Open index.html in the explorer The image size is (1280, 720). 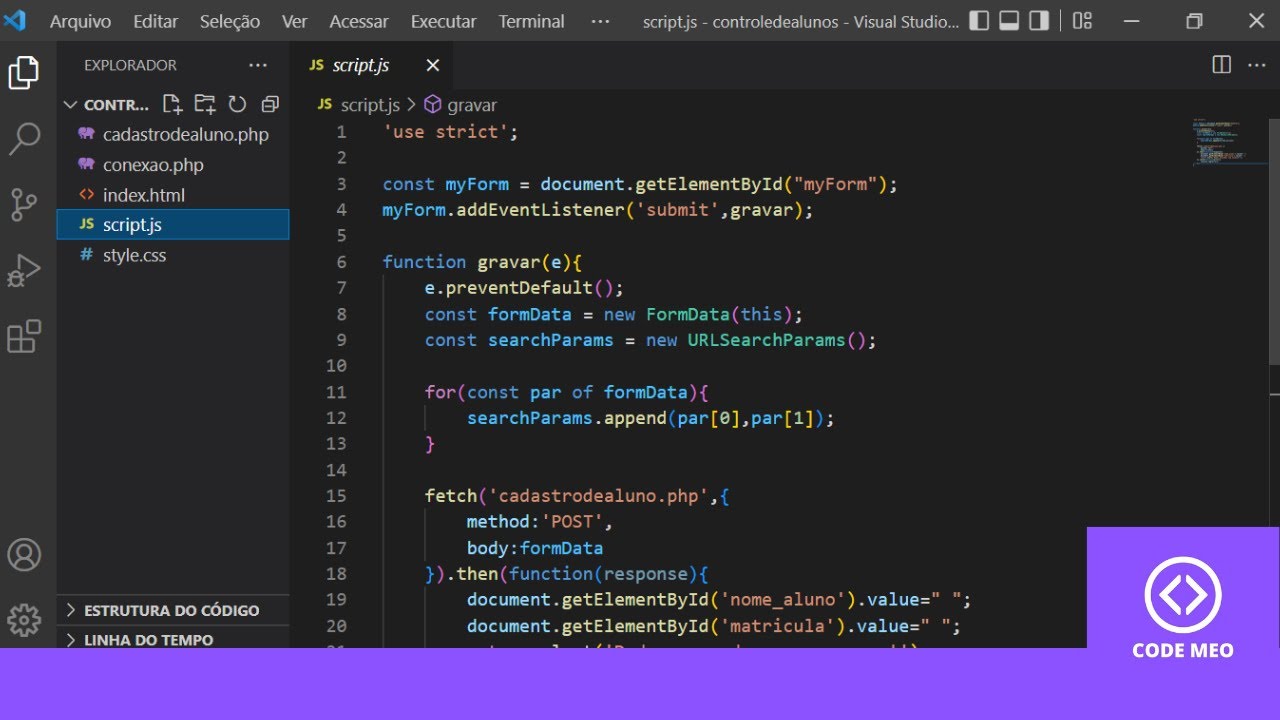tap(172, 194)
